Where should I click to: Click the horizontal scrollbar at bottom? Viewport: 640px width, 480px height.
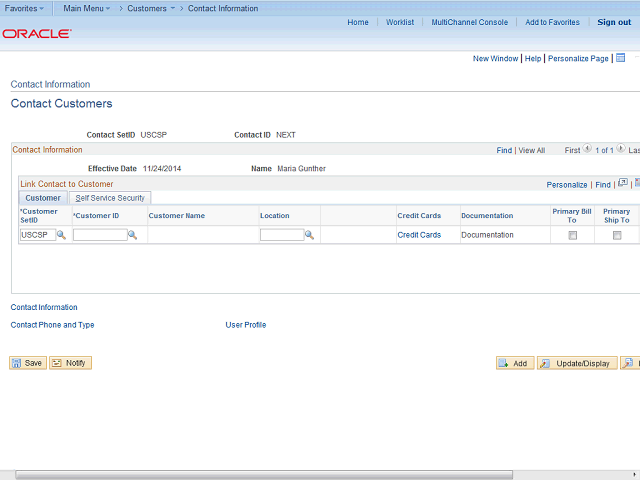pyautogui.click(x=264, y=475)
